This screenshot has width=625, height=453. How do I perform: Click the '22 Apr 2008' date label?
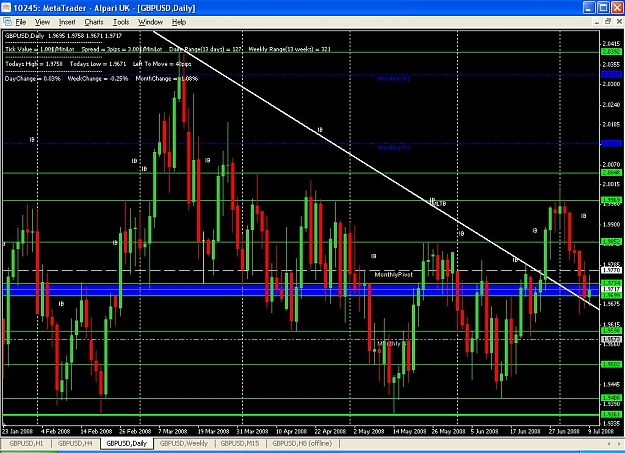point(330,431)
